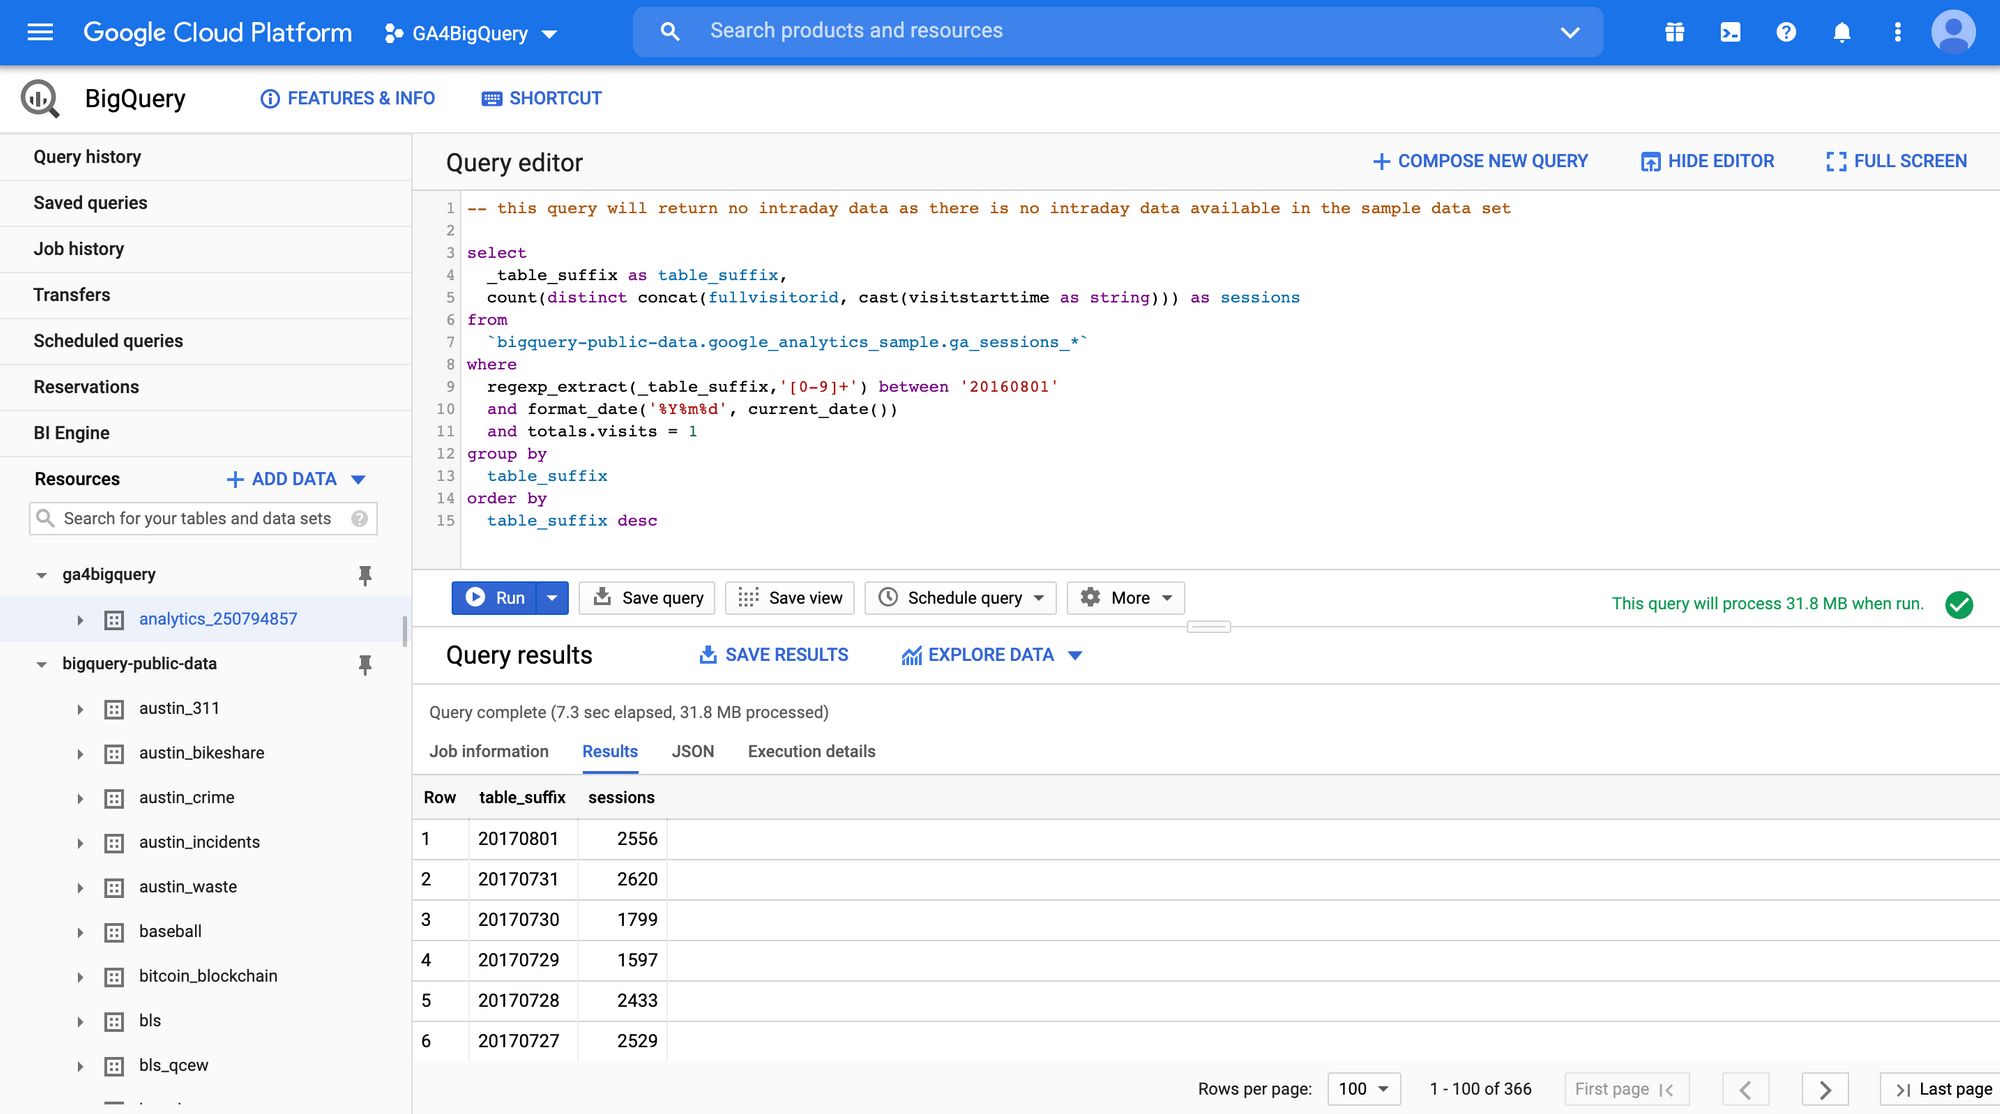Image resolution: width=2000 pixels, height=1114 pixels.
Task: Switch editor to Full Screen
Action: (x=1896, y=161)
